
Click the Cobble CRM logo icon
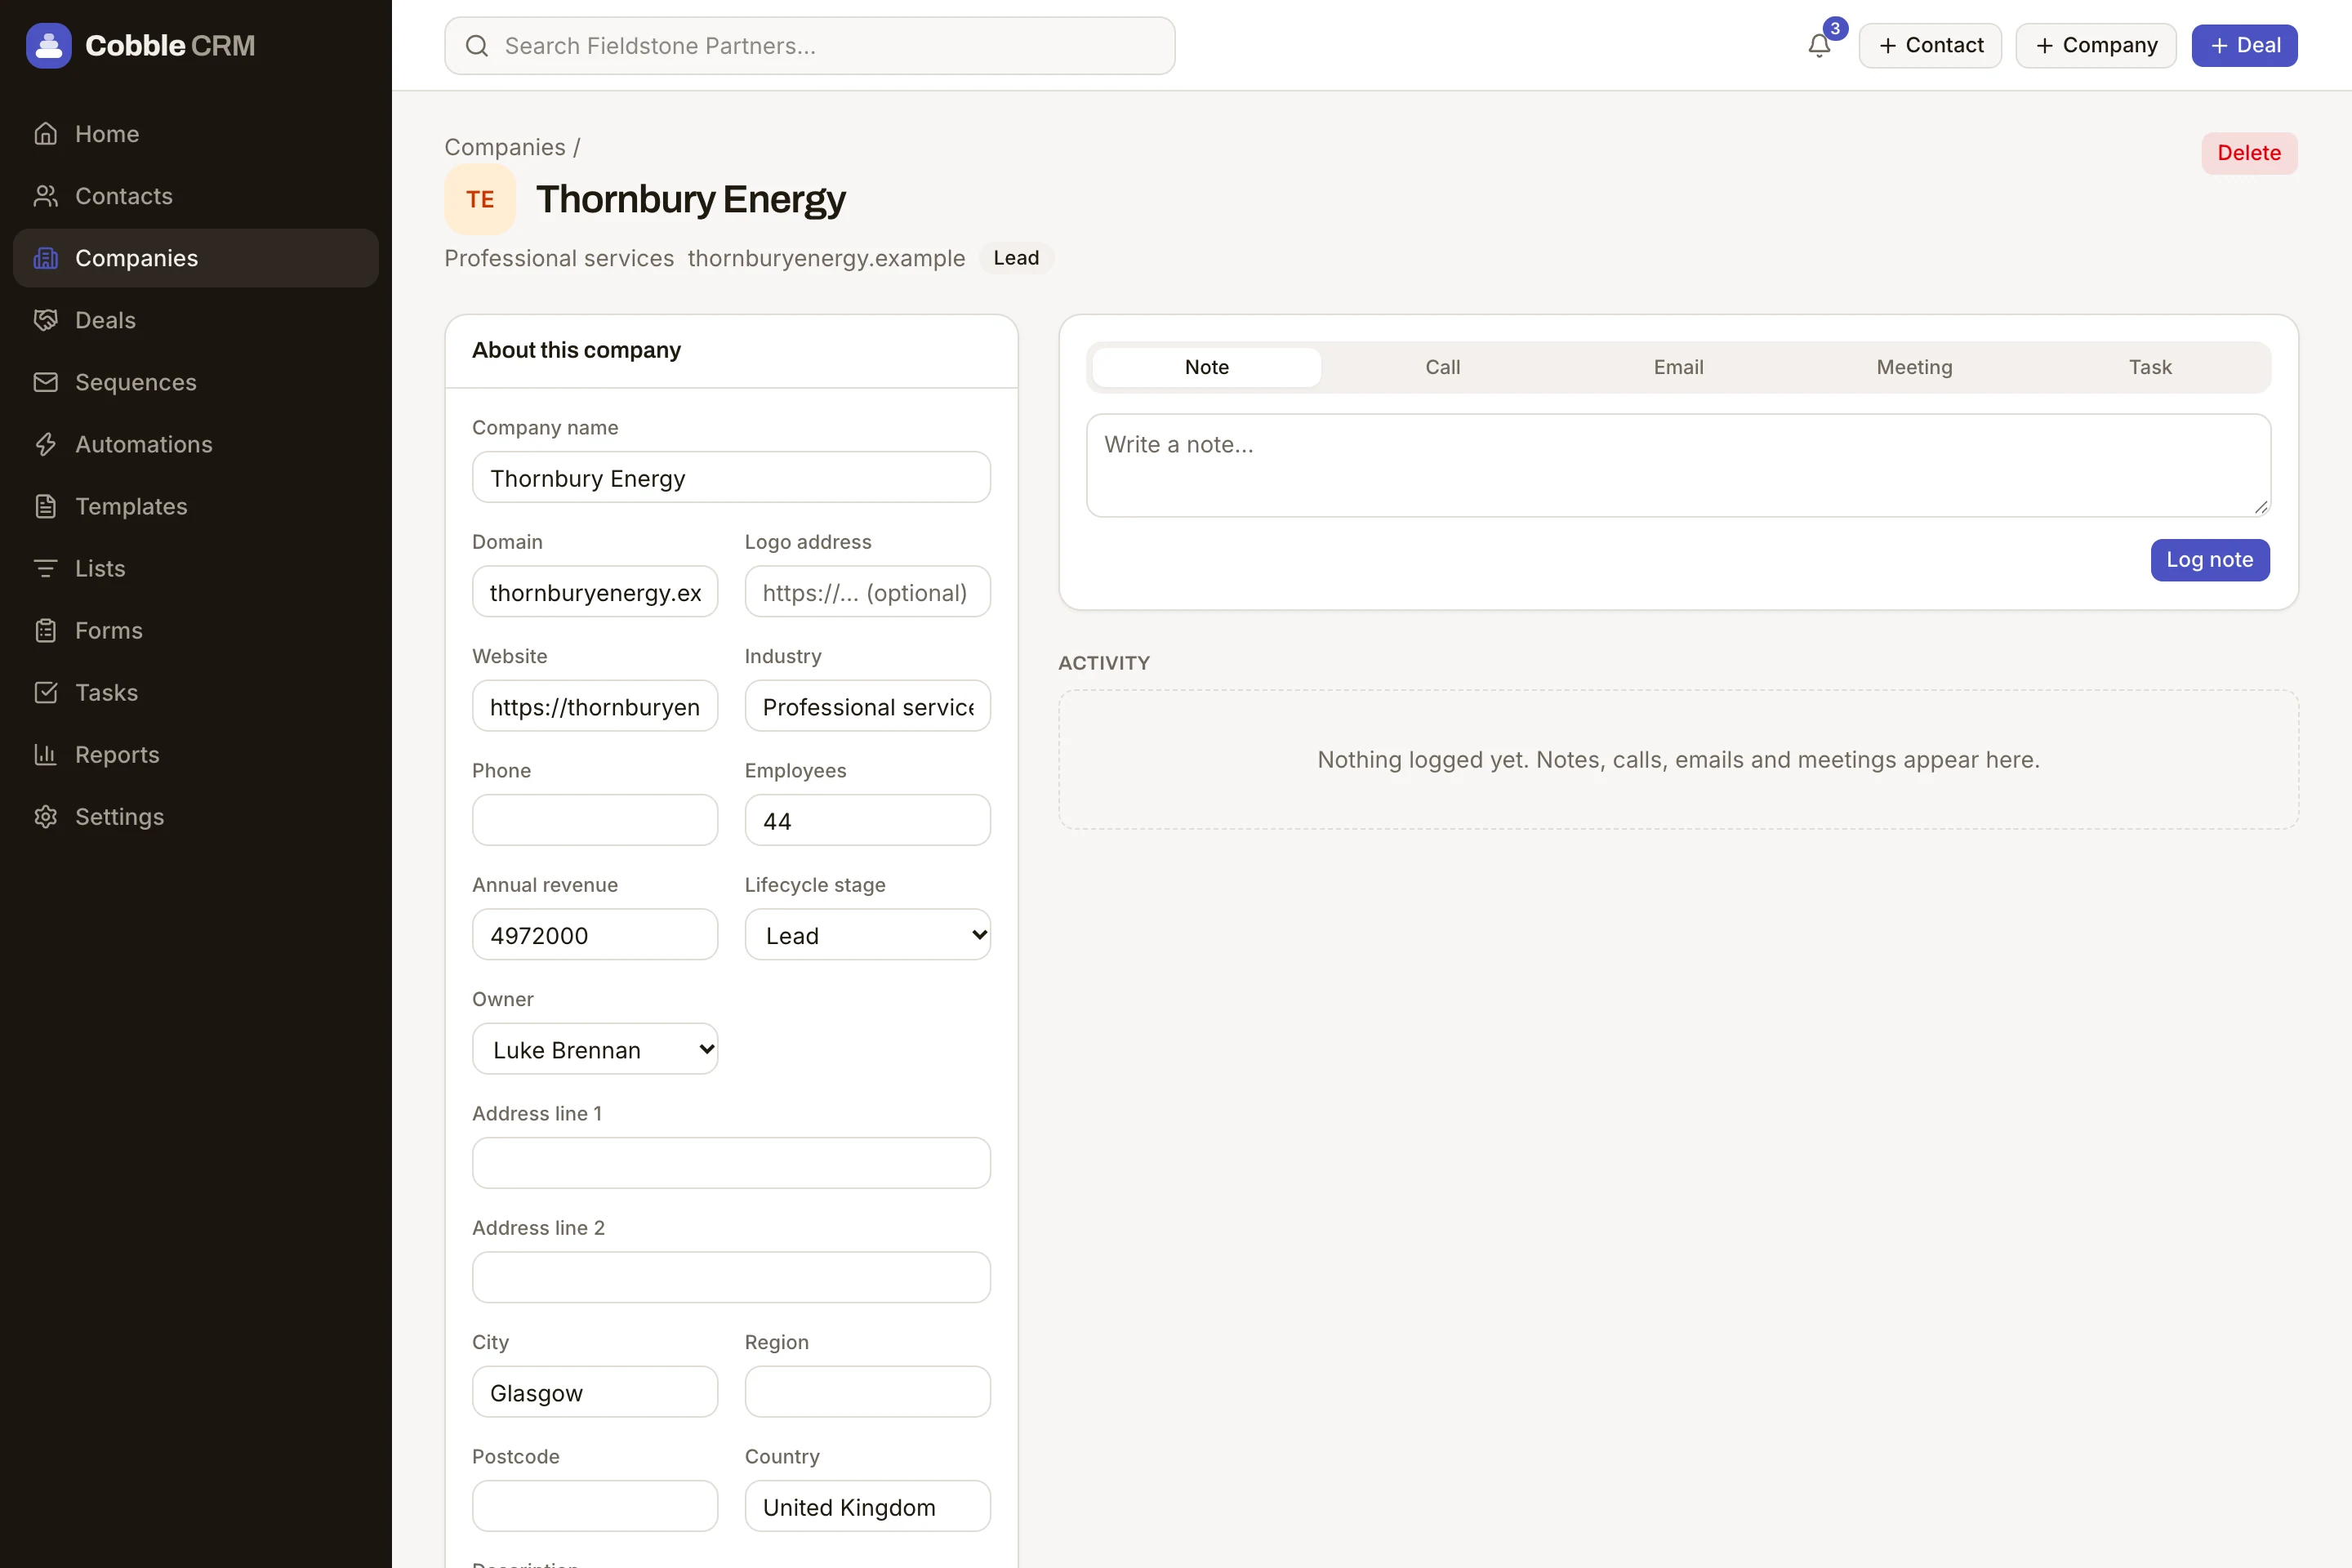coord(49,45)
